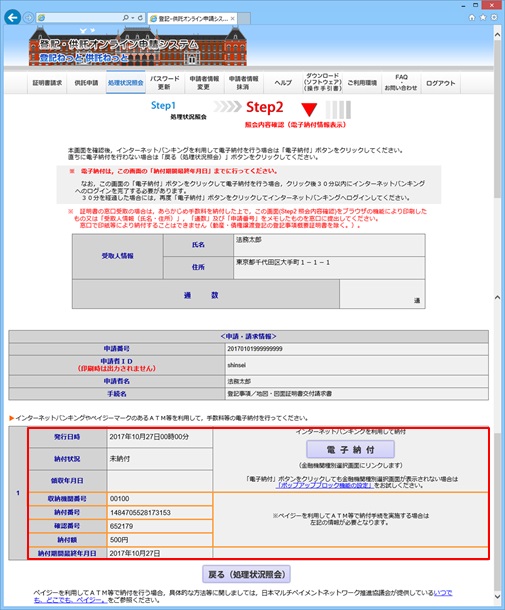This screenshot has width=505, height=610.
Task: Click the browser forward arrow button
Action: [x=28, y=18]
